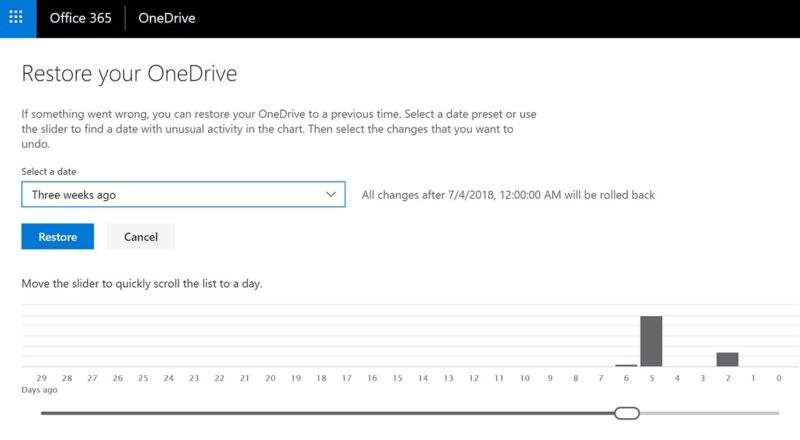Click the 'Restore your OneDrive' heading
This screenshot has height=440, width=800.
(129, 74)
